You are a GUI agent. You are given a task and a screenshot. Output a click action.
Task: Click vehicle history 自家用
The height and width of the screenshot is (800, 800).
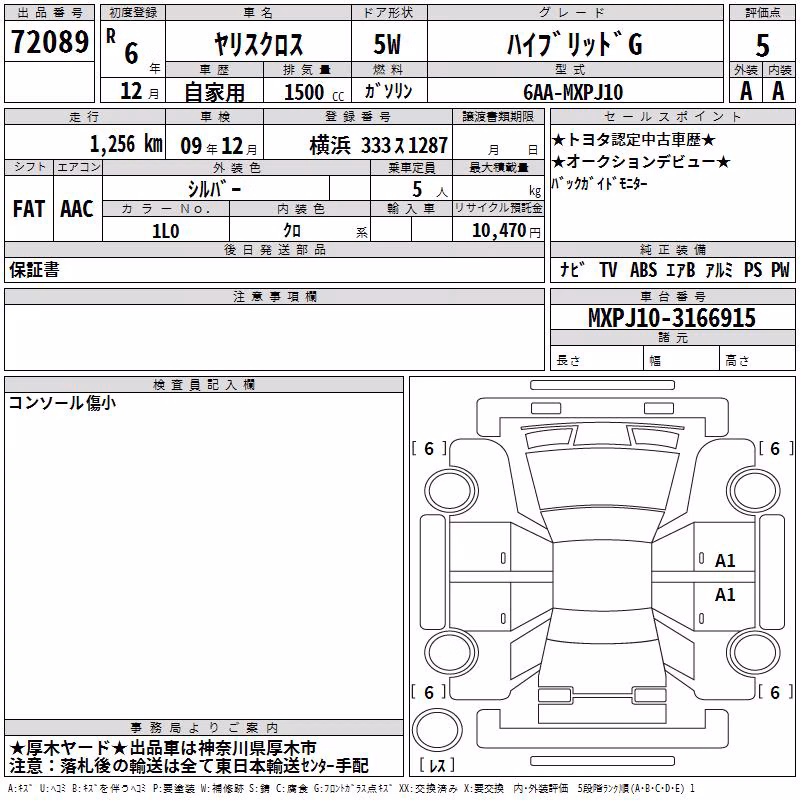point(214,92)
